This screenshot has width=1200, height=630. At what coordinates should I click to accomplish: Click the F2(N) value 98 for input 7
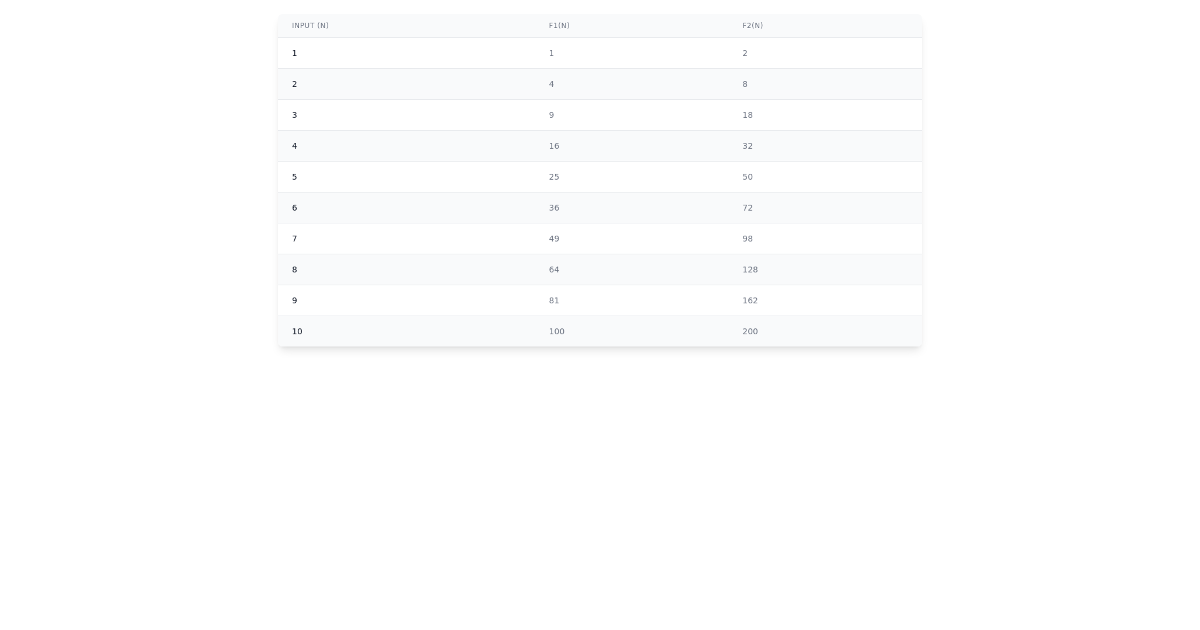[747, 238]
